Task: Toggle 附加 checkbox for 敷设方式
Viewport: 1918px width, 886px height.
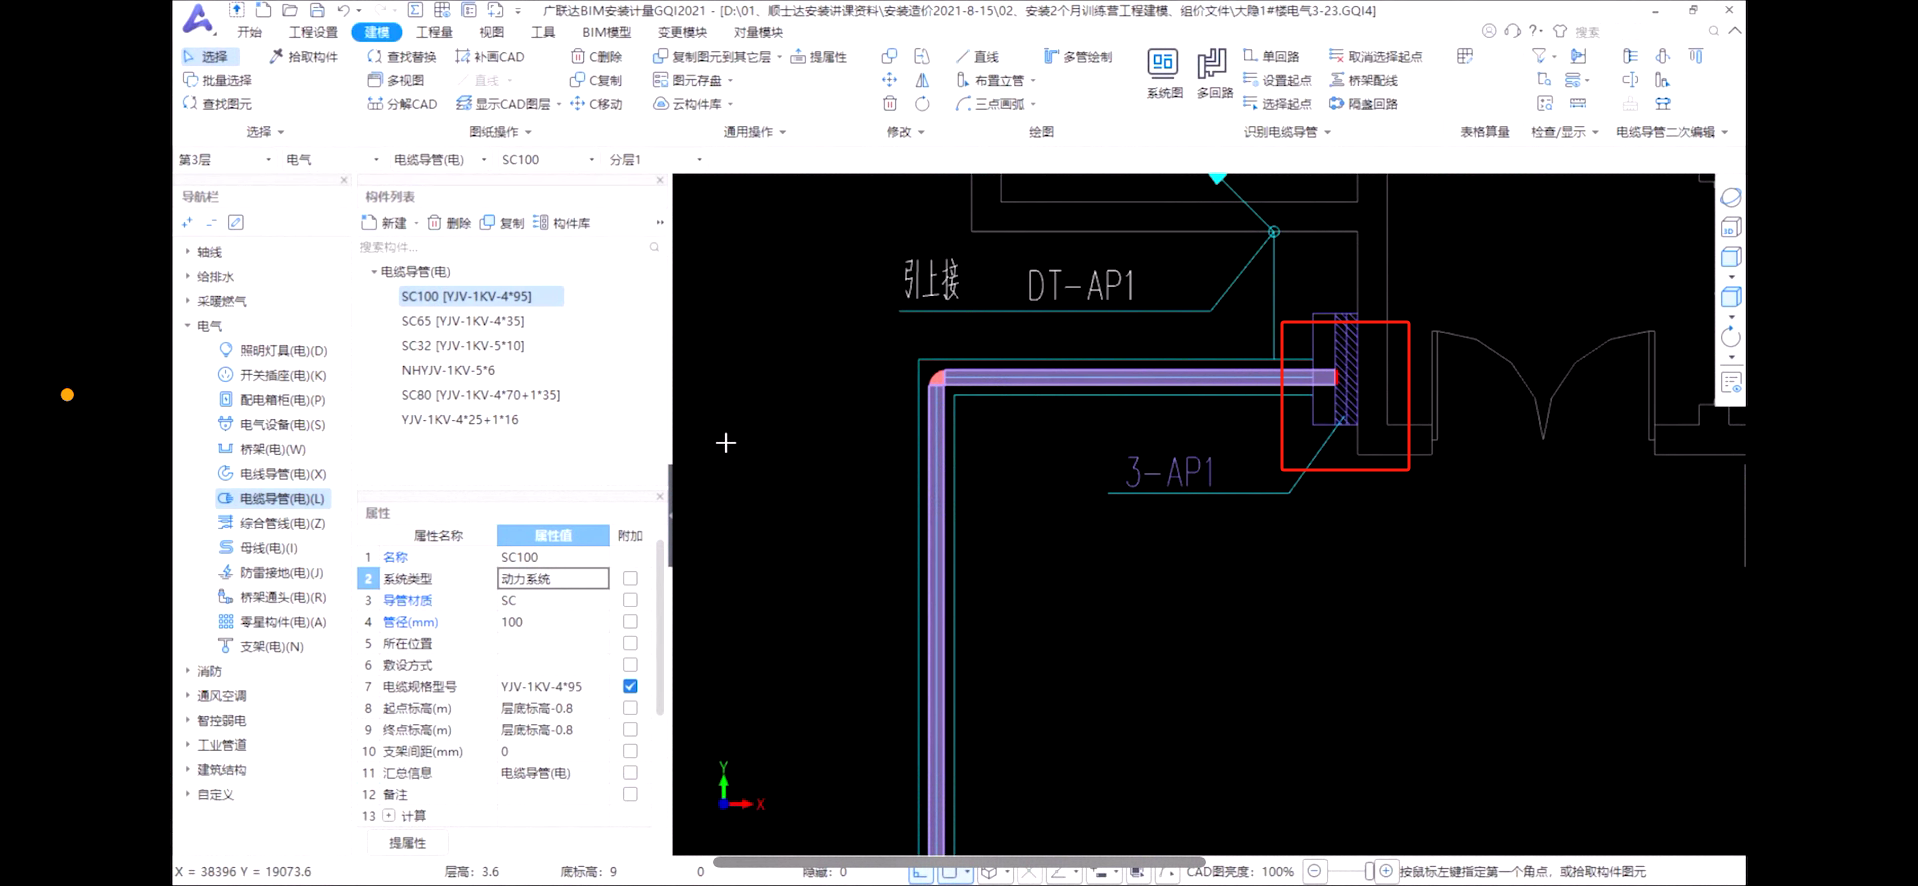Action: click(630, 665)
